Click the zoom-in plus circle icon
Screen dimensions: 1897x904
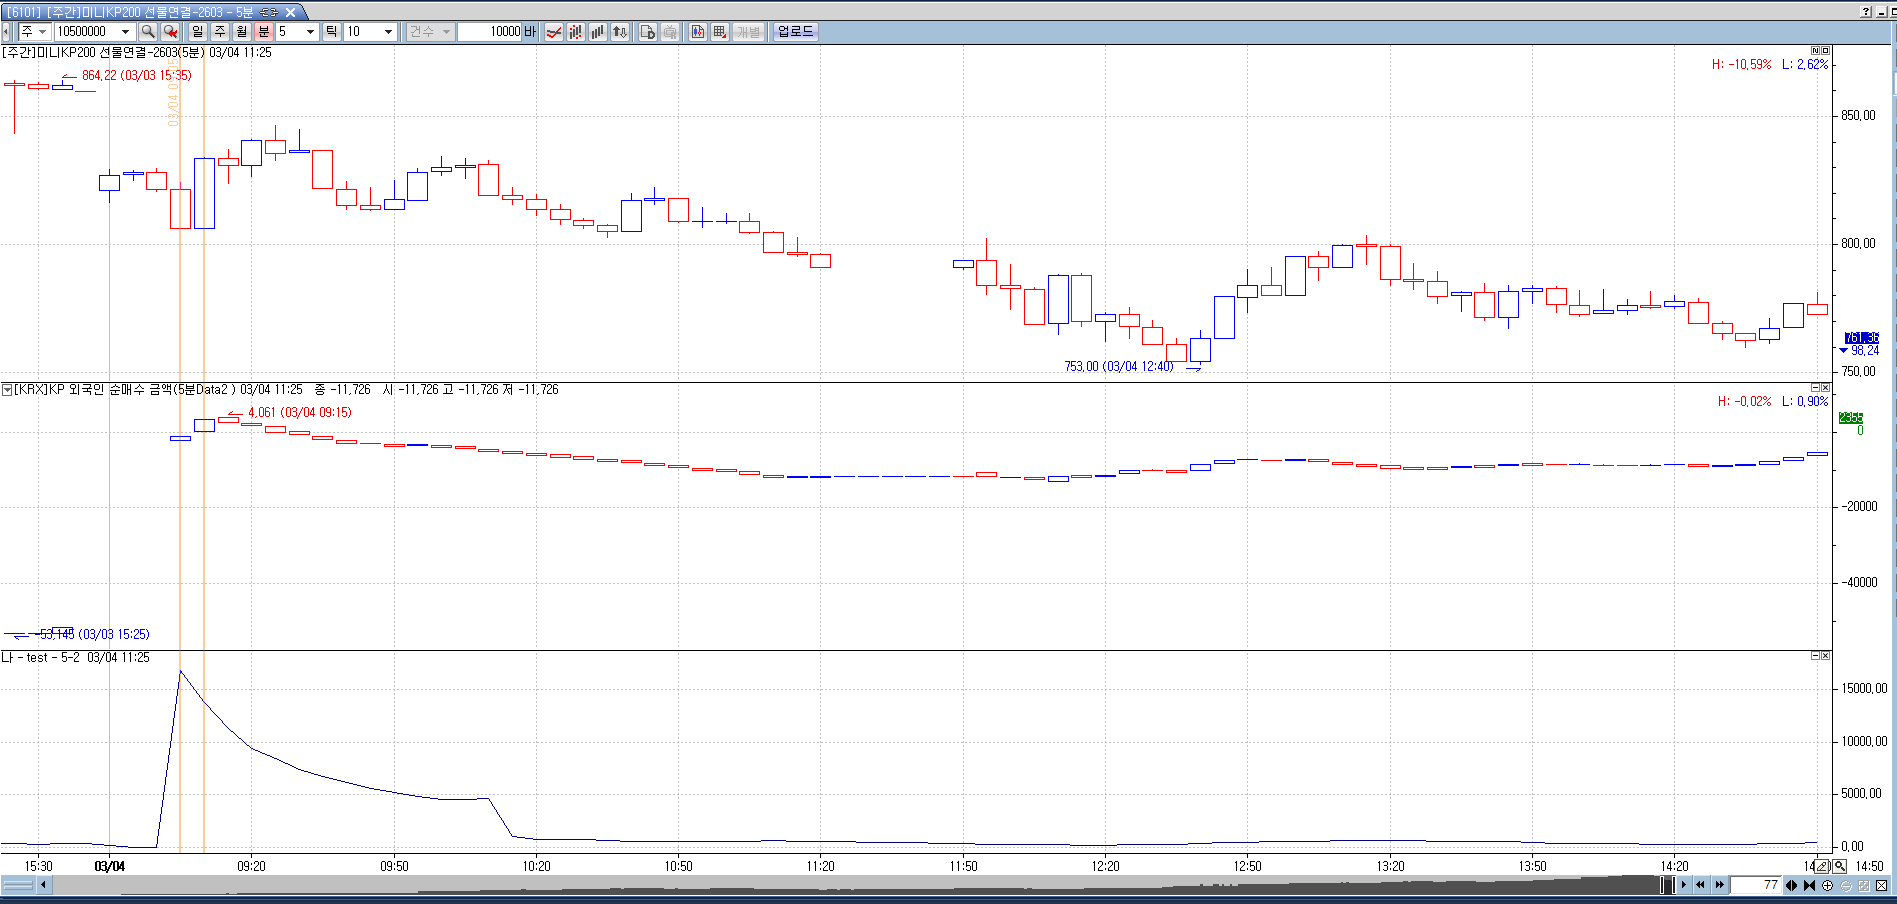pos(1828,885)
